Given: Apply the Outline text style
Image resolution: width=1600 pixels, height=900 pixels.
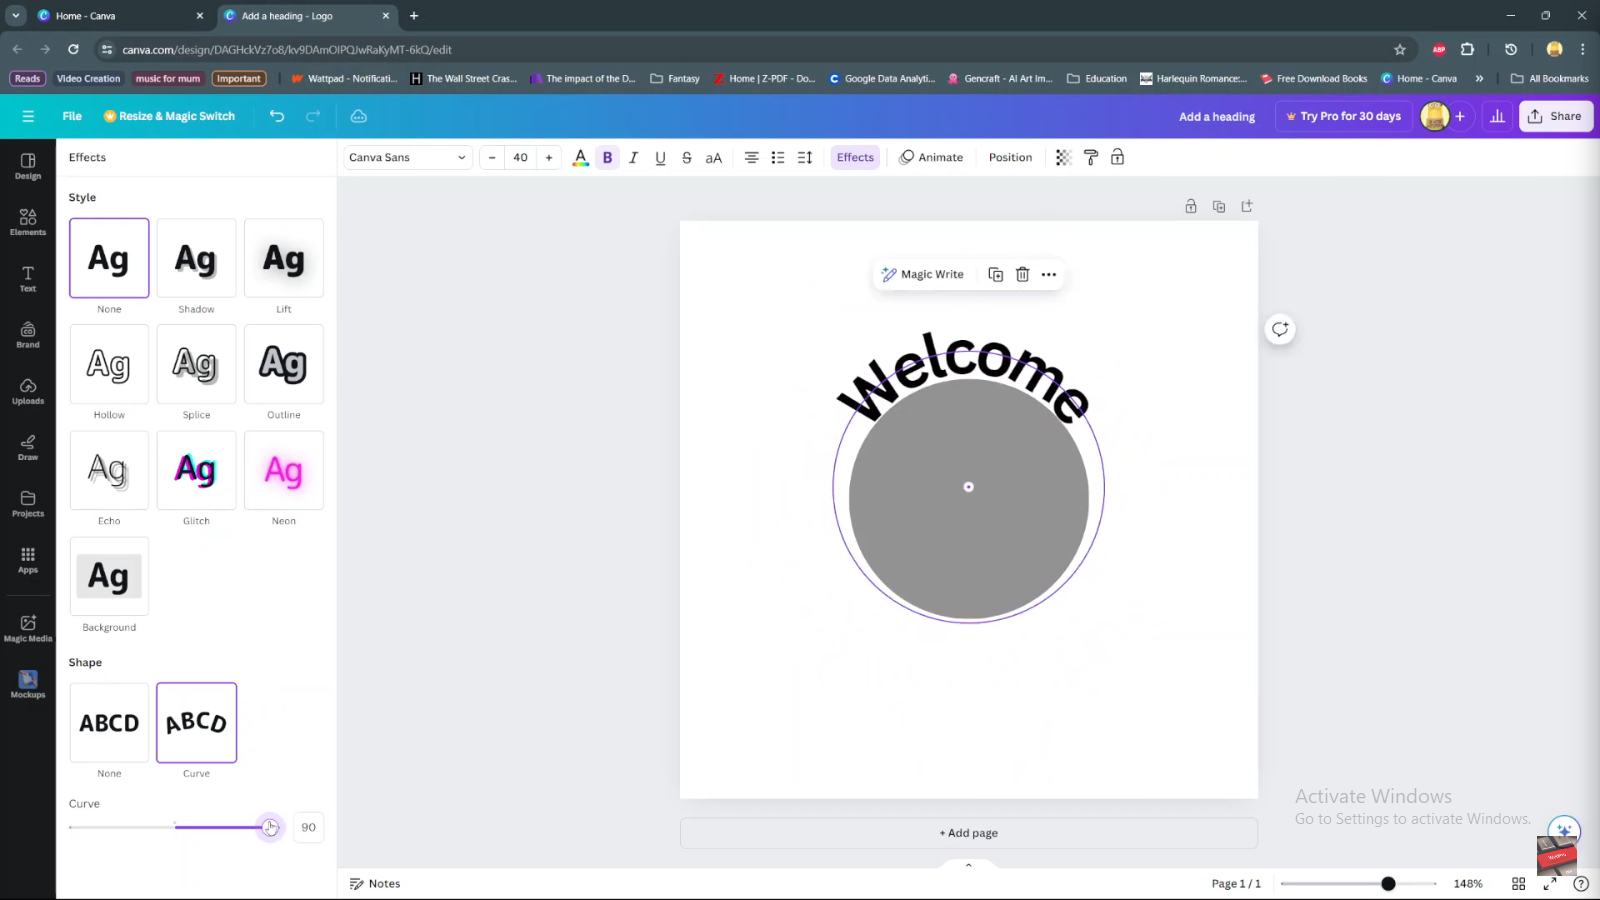Looking at the screenshot, I should 284,364.
